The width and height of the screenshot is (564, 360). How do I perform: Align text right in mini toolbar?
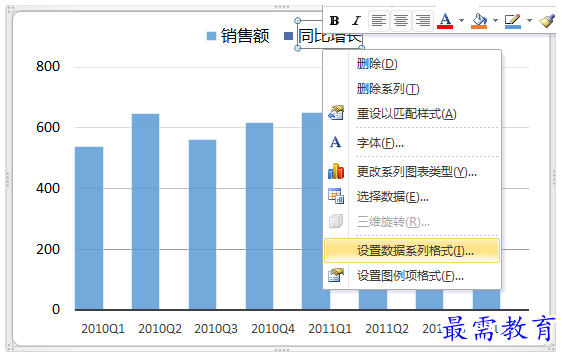click(423, 21)
